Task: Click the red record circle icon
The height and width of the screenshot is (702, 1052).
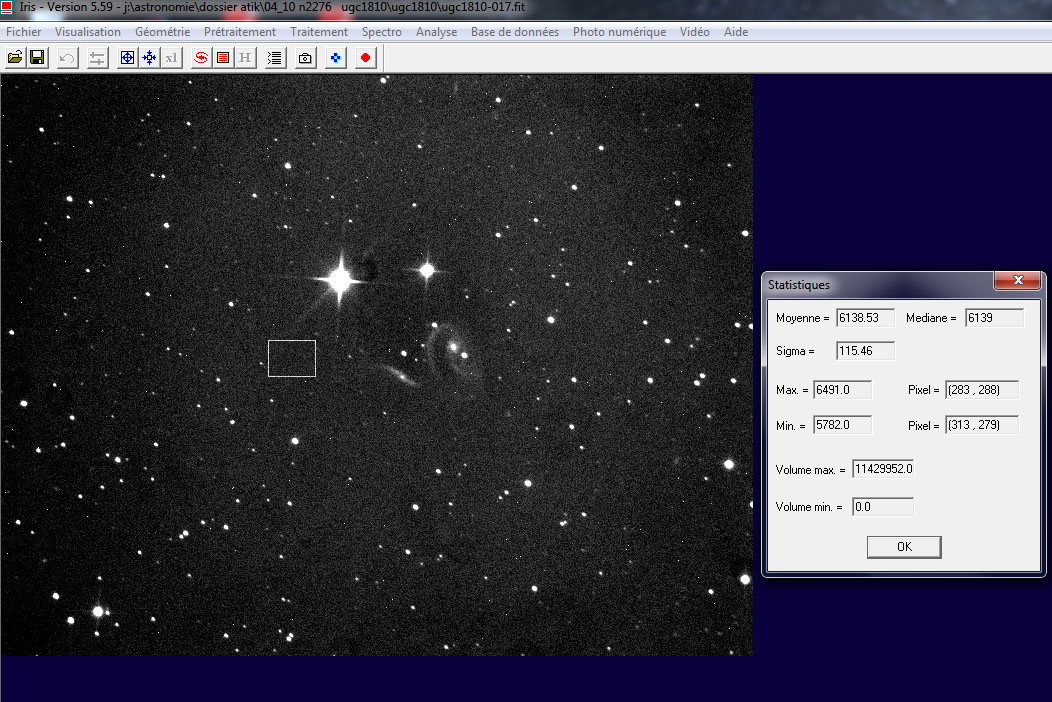Action: pyautogui.click(x=366, y=58)
